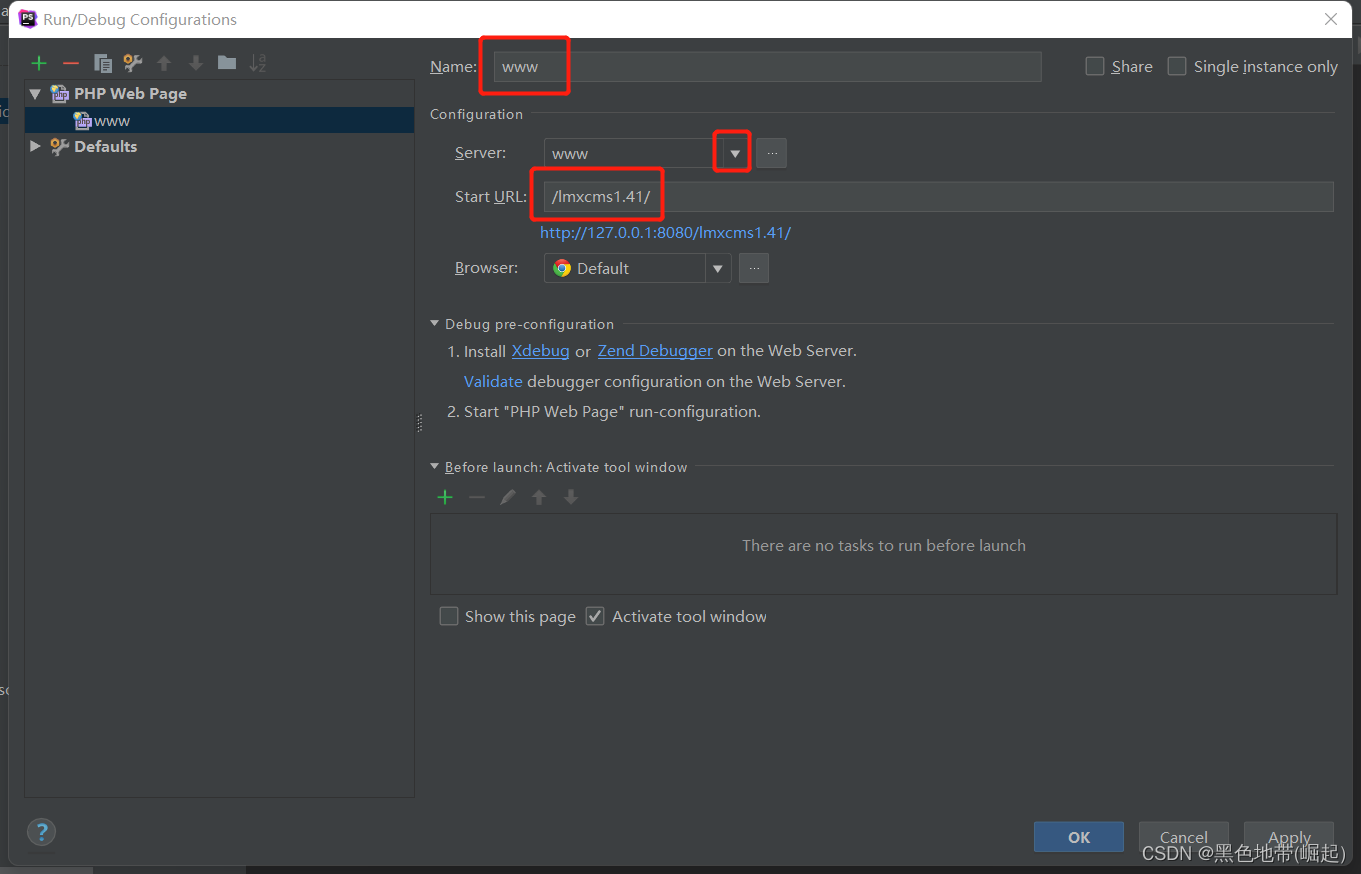
Task: Open the Browser dropdown list
Action: pyautogui.click(x=717, y=268)
